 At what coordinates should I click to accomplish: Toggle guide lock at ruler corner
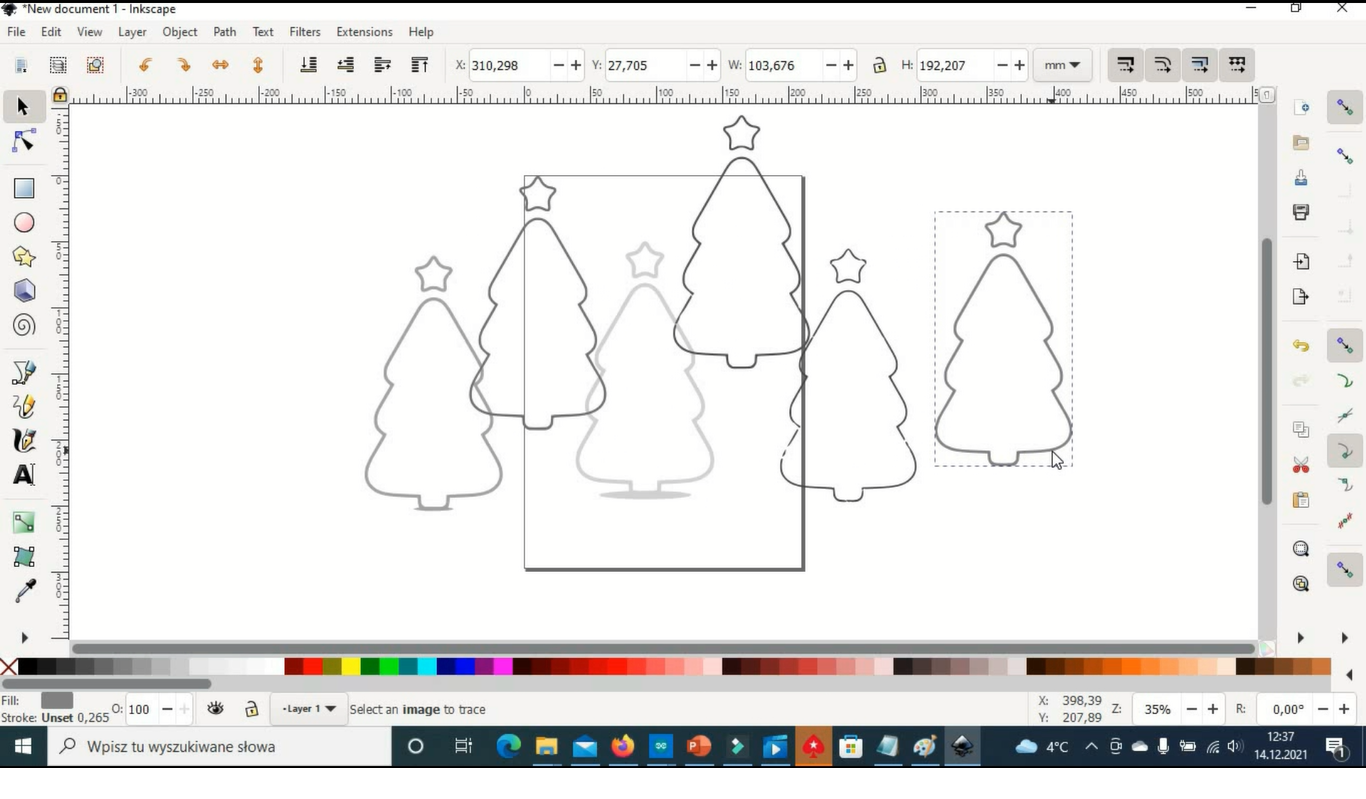click(x=60, y=95)
